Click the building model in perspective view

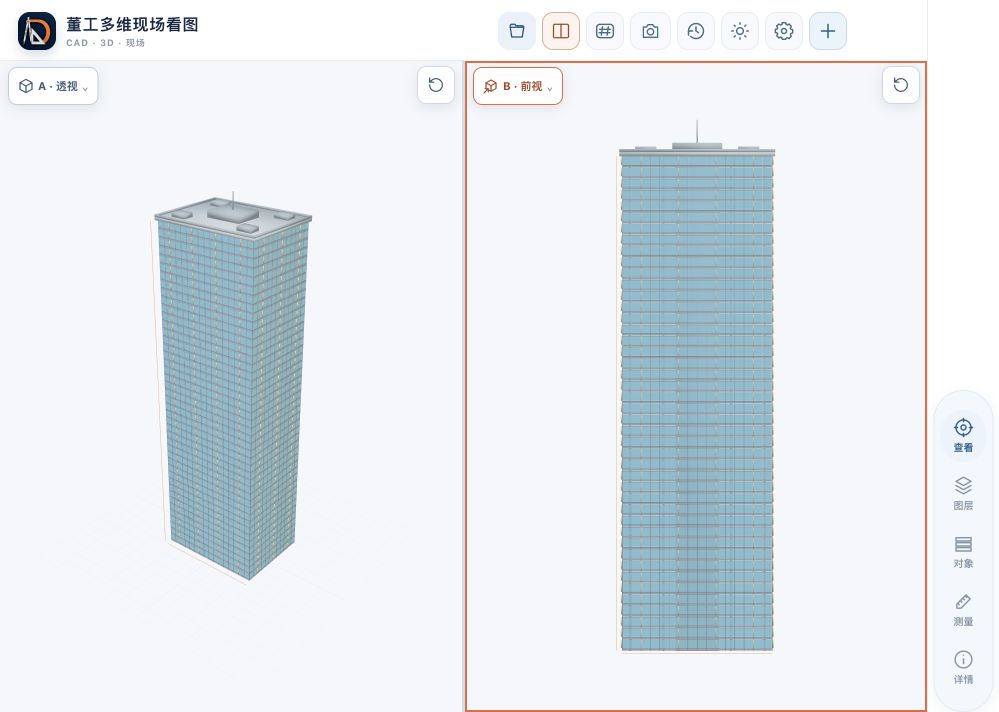[x=232, y=388]
